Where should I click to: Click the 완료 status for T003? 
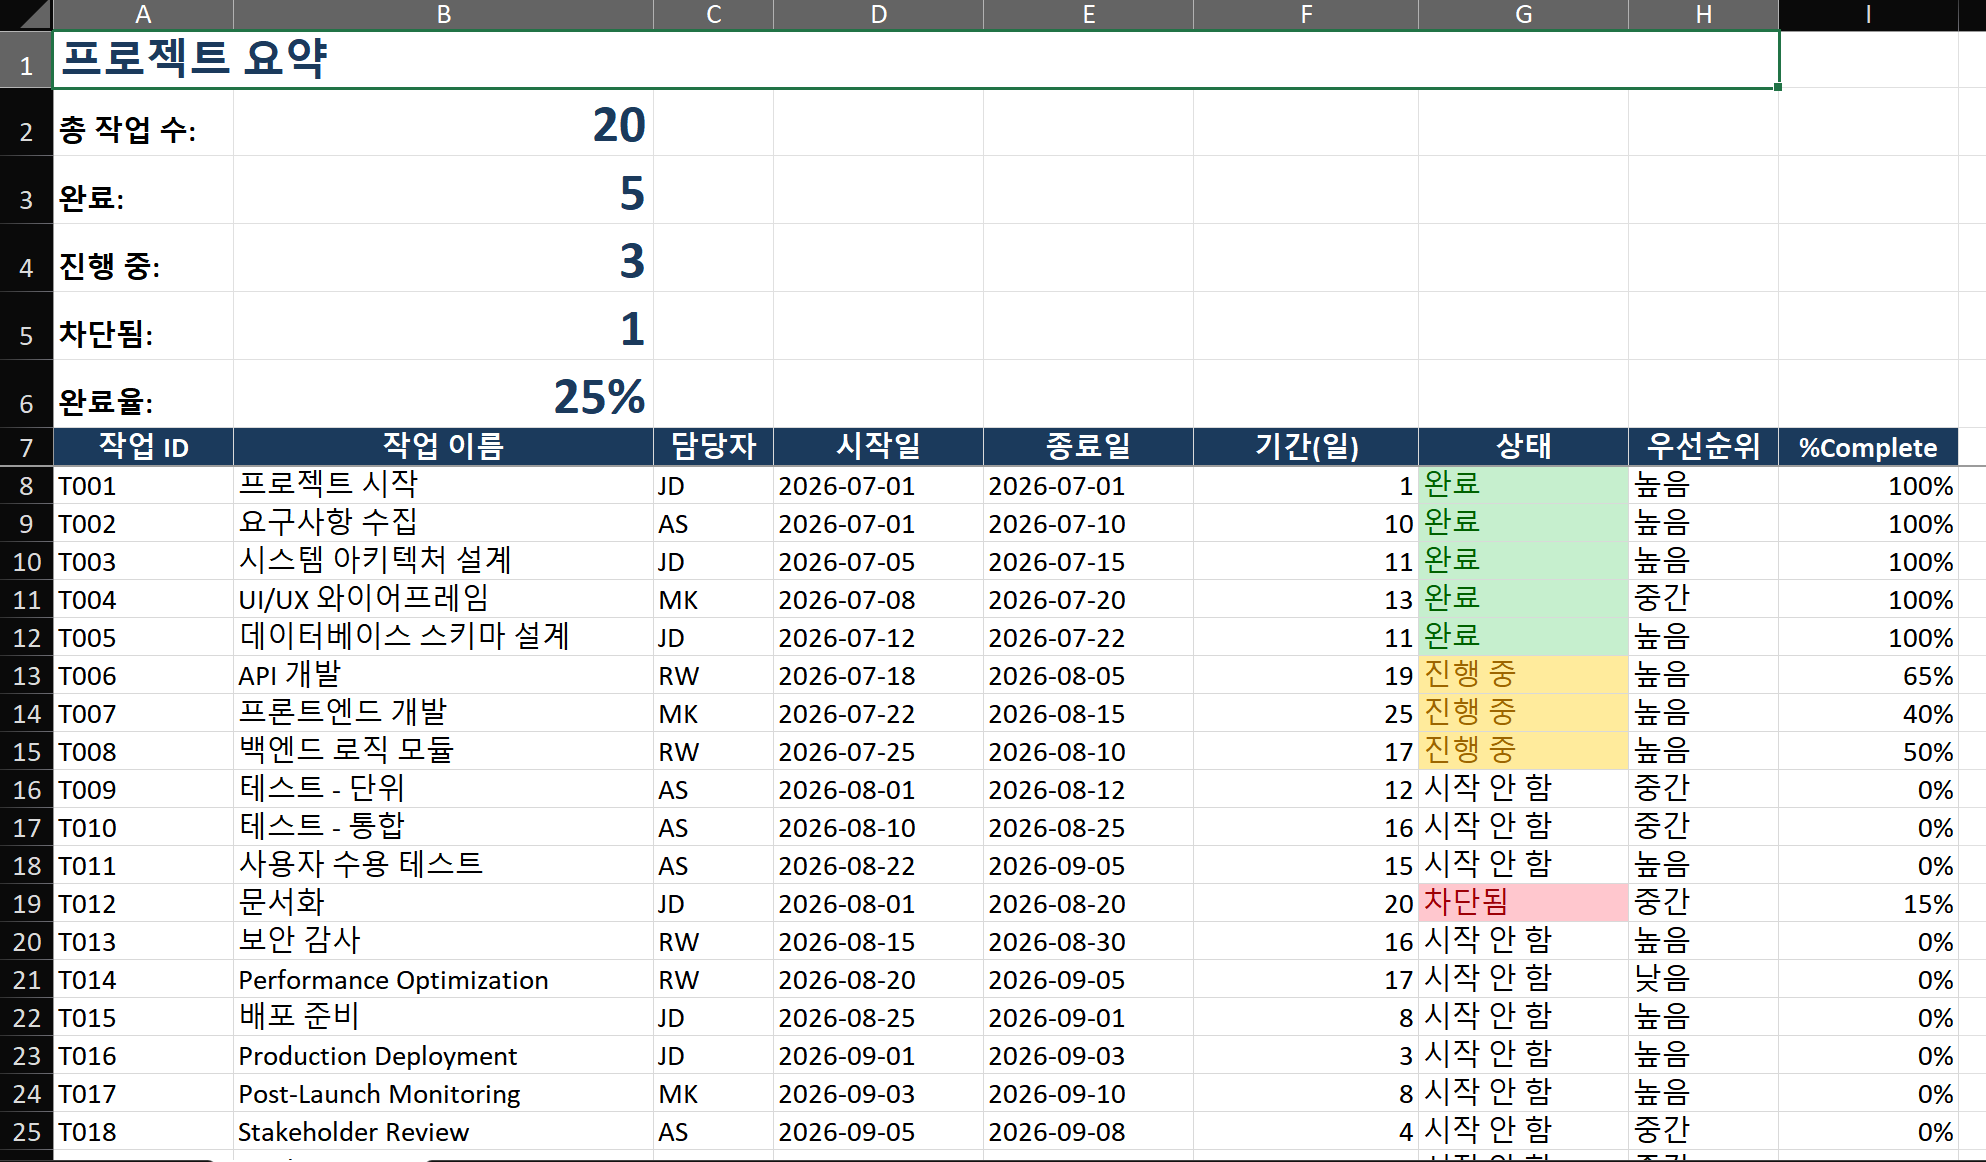1523,561
